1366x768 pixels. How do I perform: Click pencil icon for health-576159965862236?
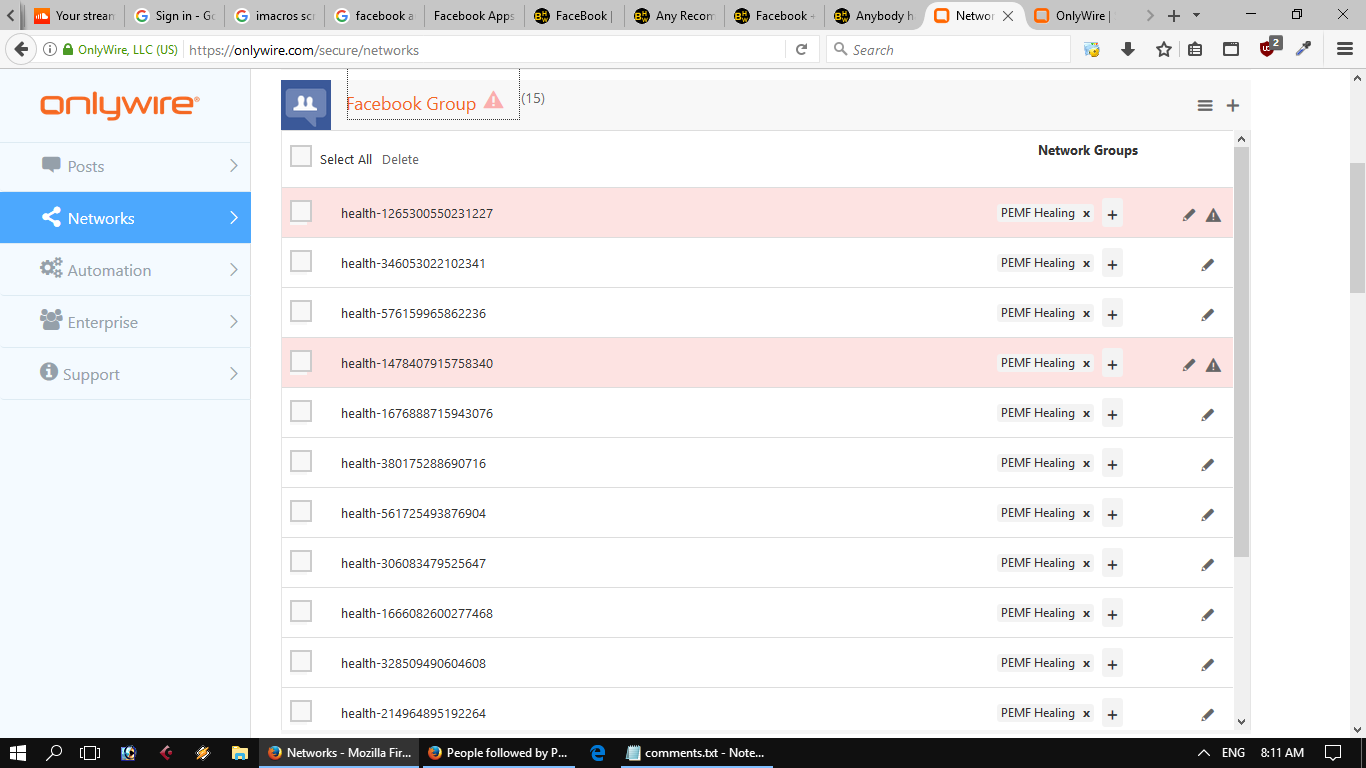click(1208, 314)
